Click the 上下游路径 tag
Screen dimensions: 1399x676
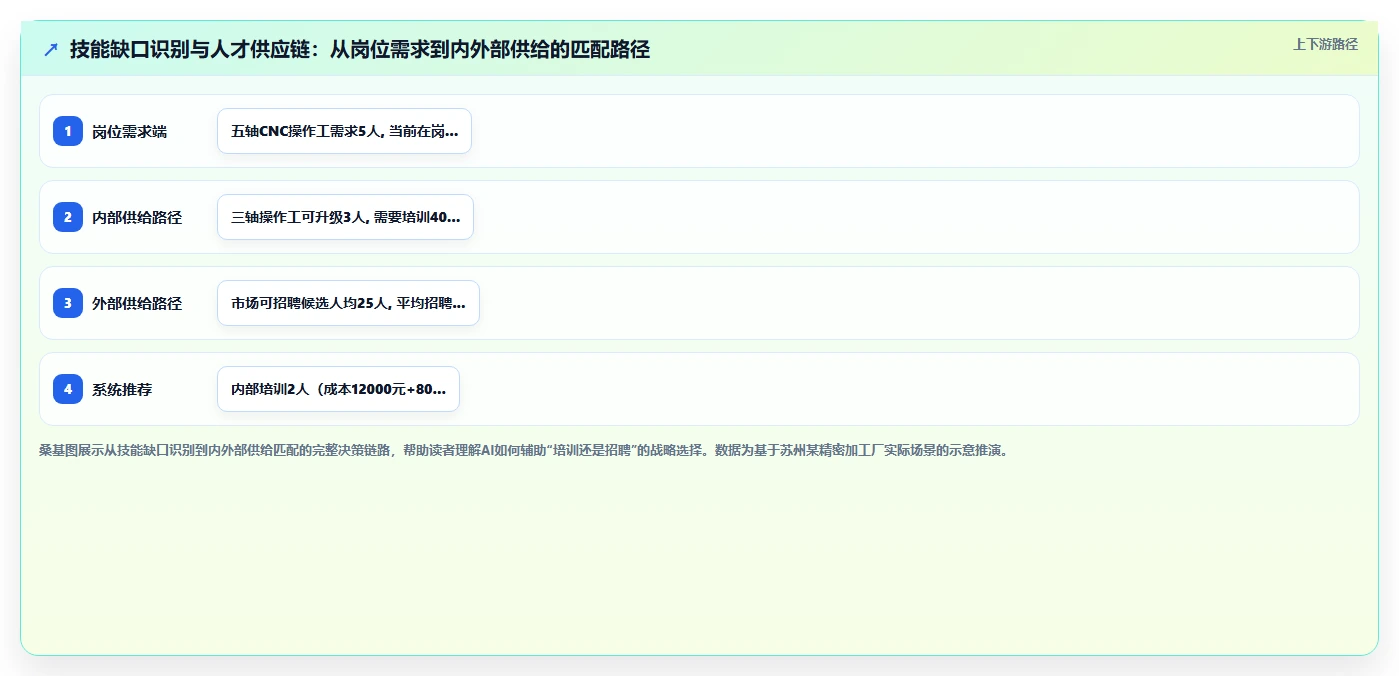coord(1325,44)
